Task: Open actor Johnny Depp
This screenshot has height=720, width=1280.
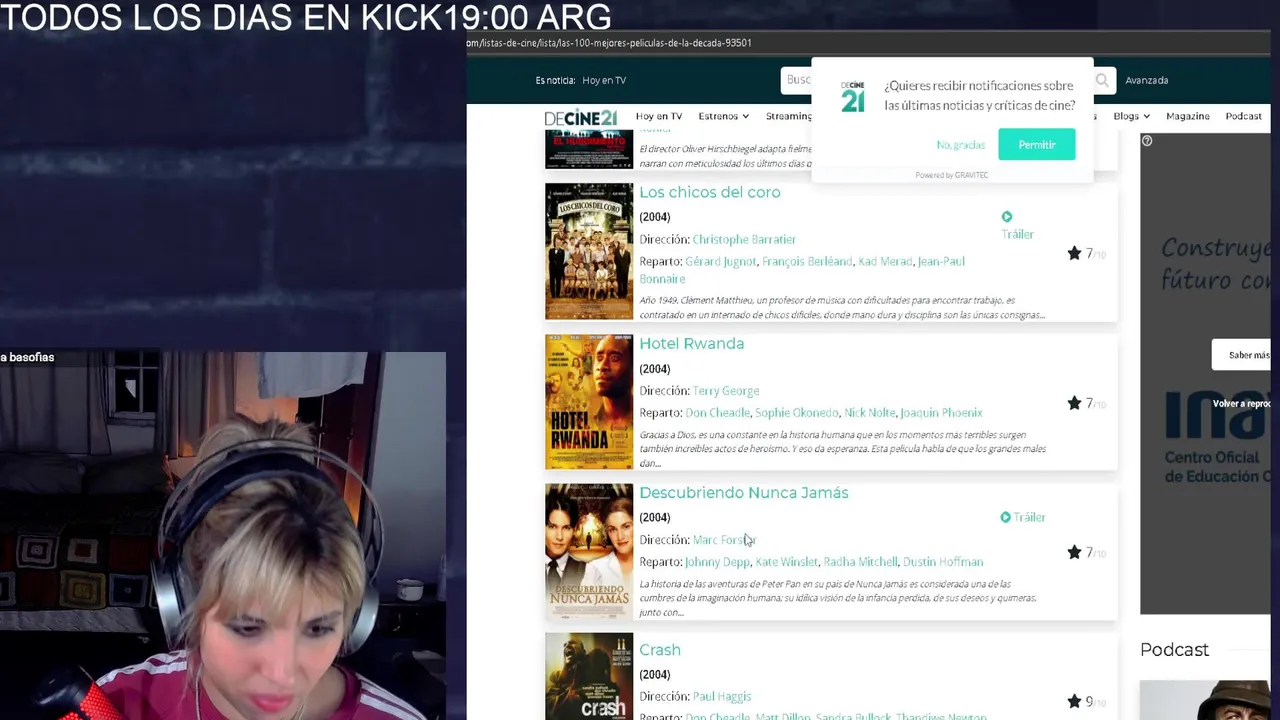Action: 717,561
